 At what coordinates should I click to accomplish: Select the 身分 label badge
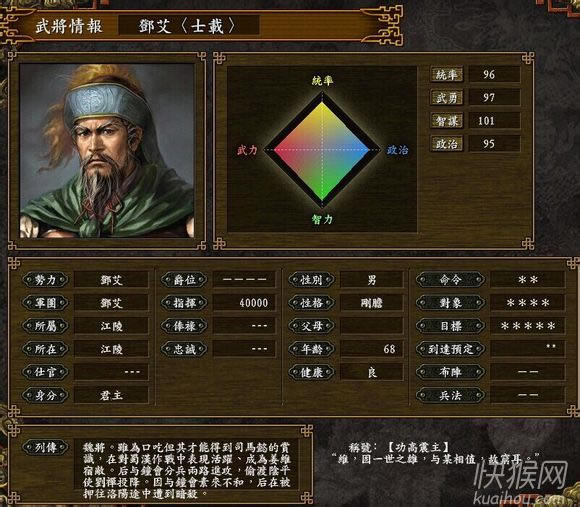click(x=45, y=395)
